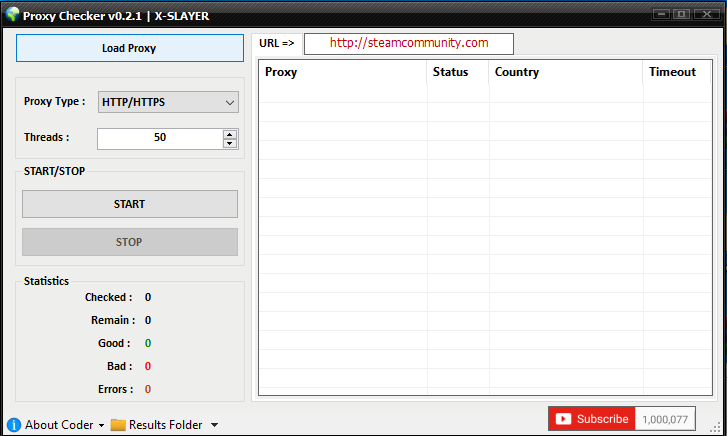Image resolution: width=727 pixels, height=436 pixels.
Task: Click the window resize grip
Action: (x=716, y=427)
